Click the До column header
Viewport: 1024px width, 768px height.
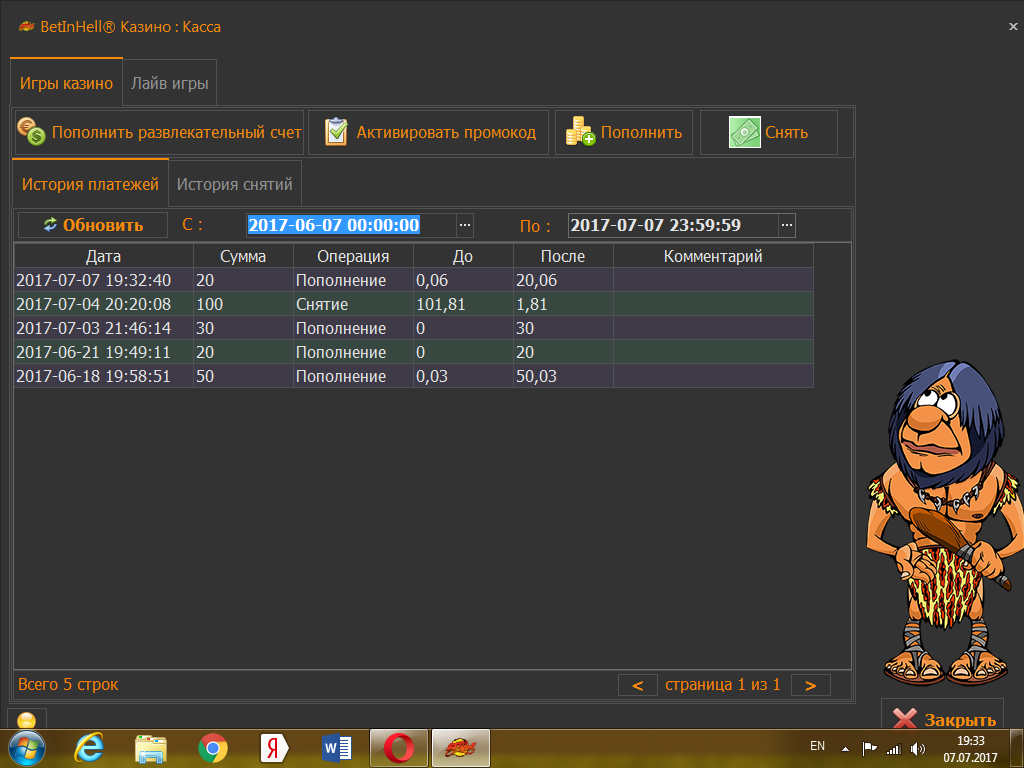click(x=463, y=256)
